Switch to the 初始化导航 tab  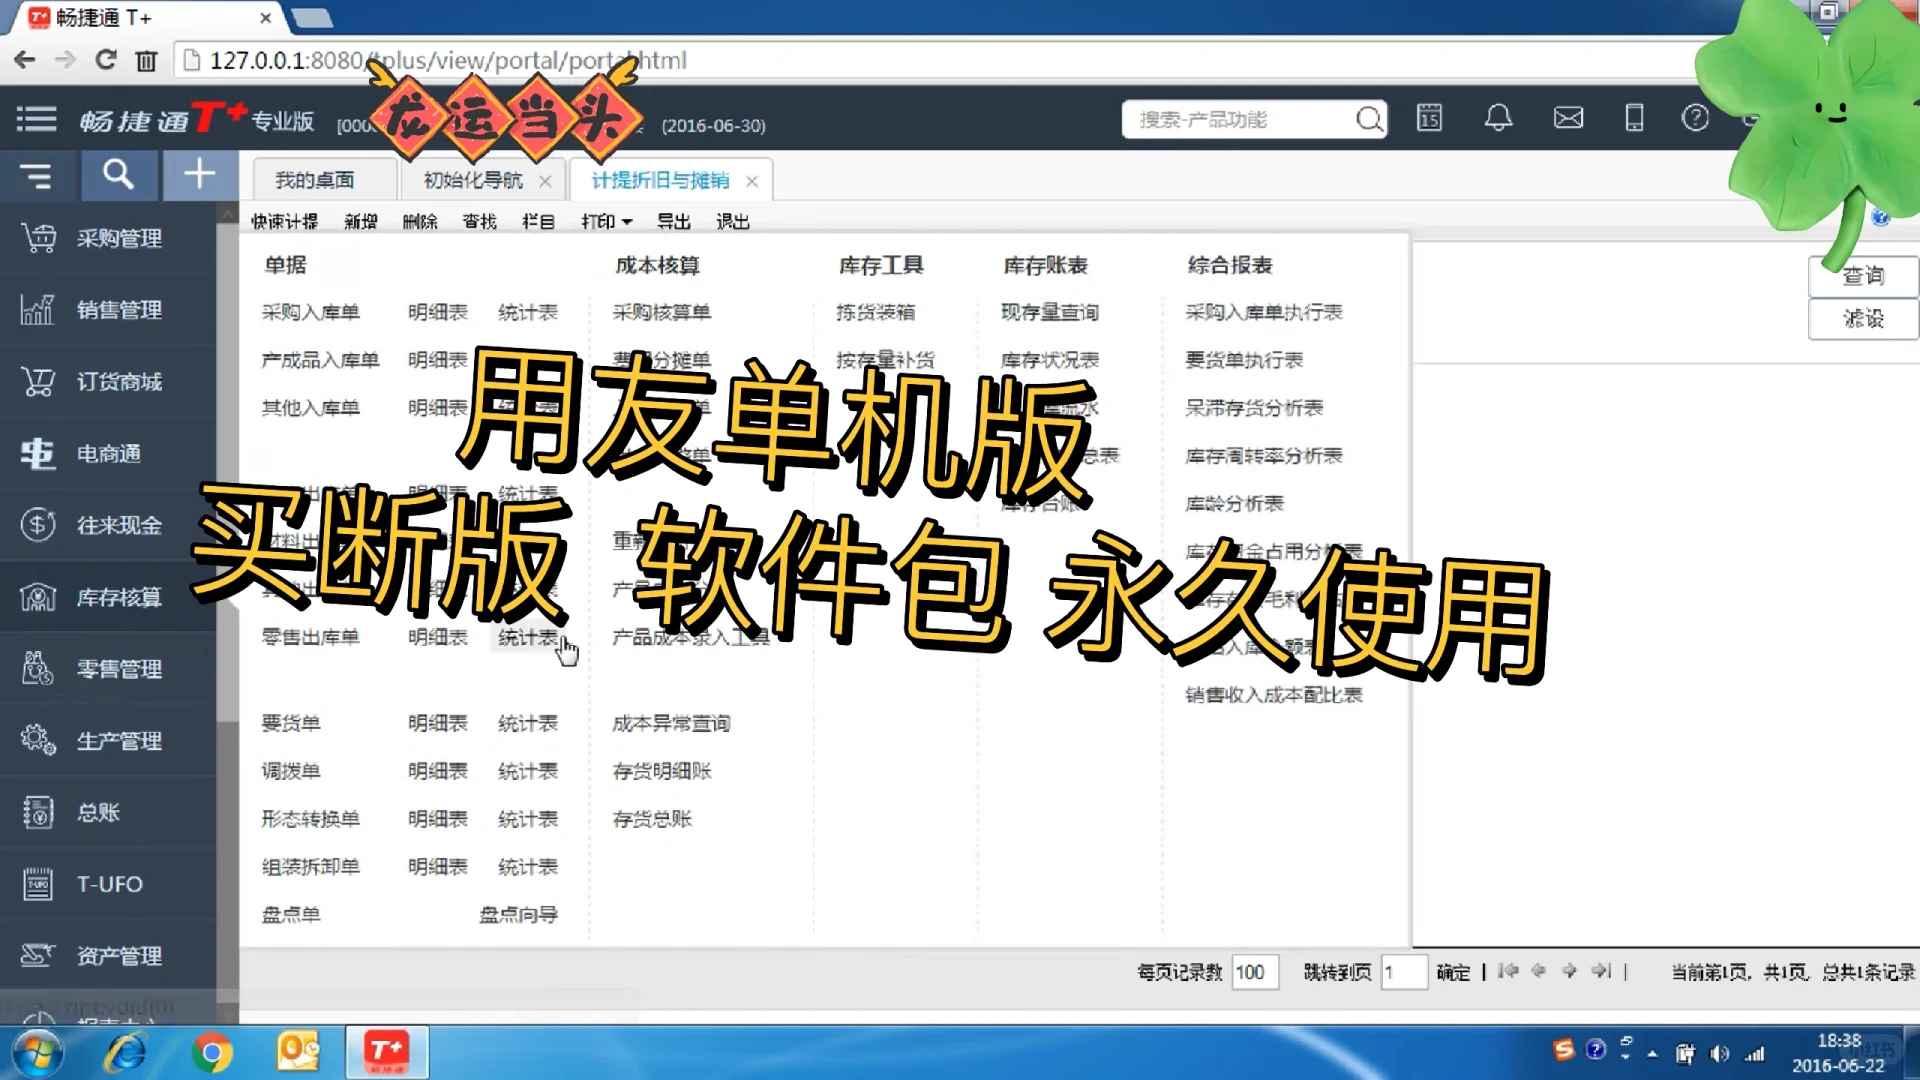click(x=470, y=180)
